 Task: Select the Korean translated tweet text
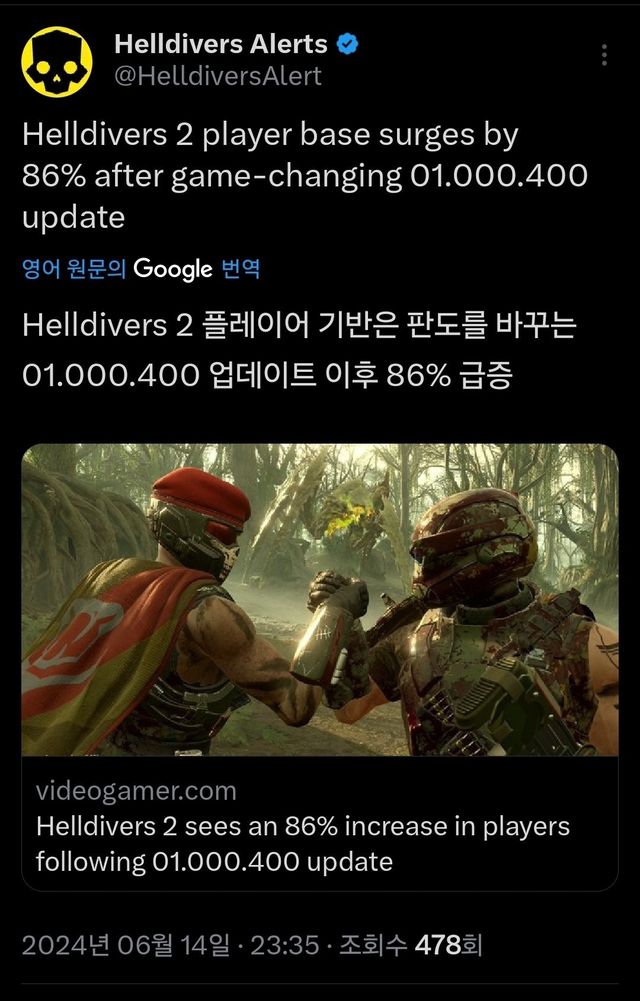click(x=299, y=350)
